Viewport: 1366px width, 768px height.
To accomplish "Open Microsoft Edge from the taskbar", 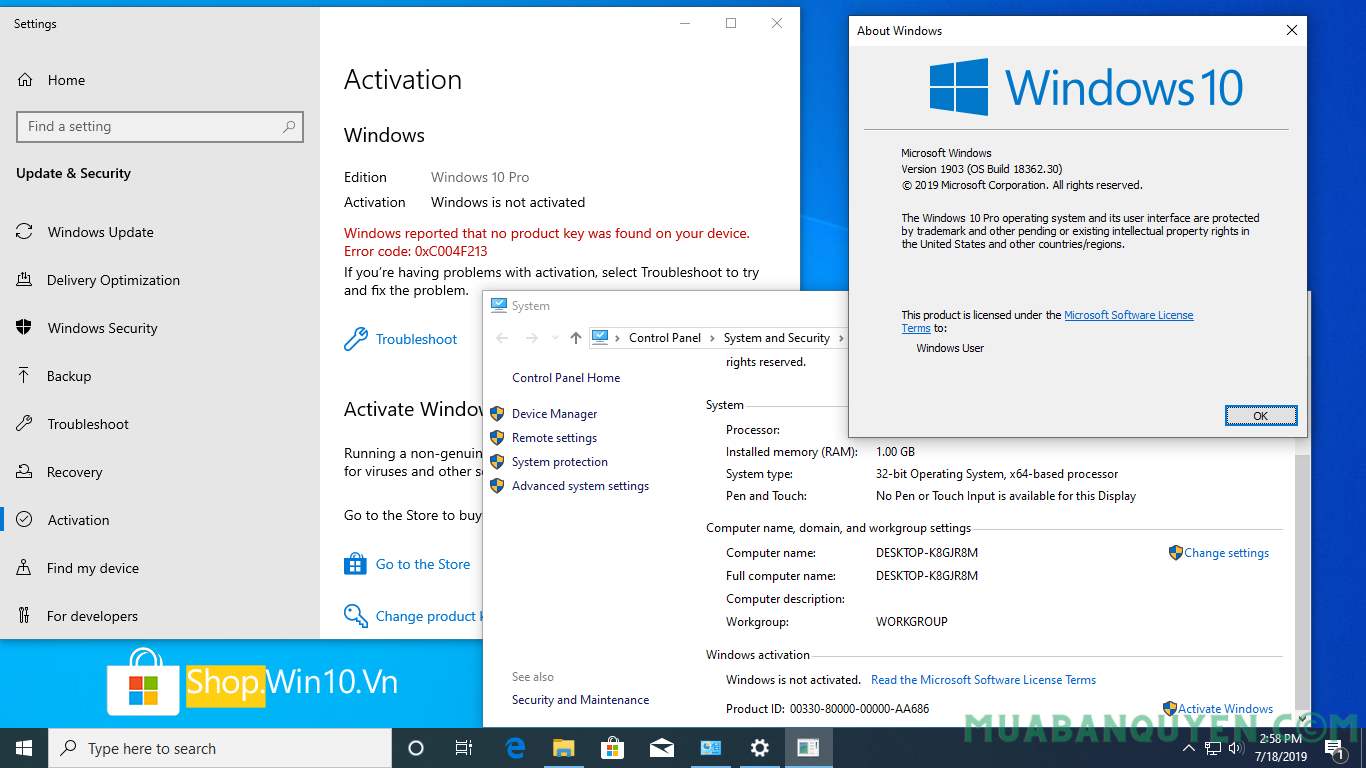I will (x=515, y=748).
